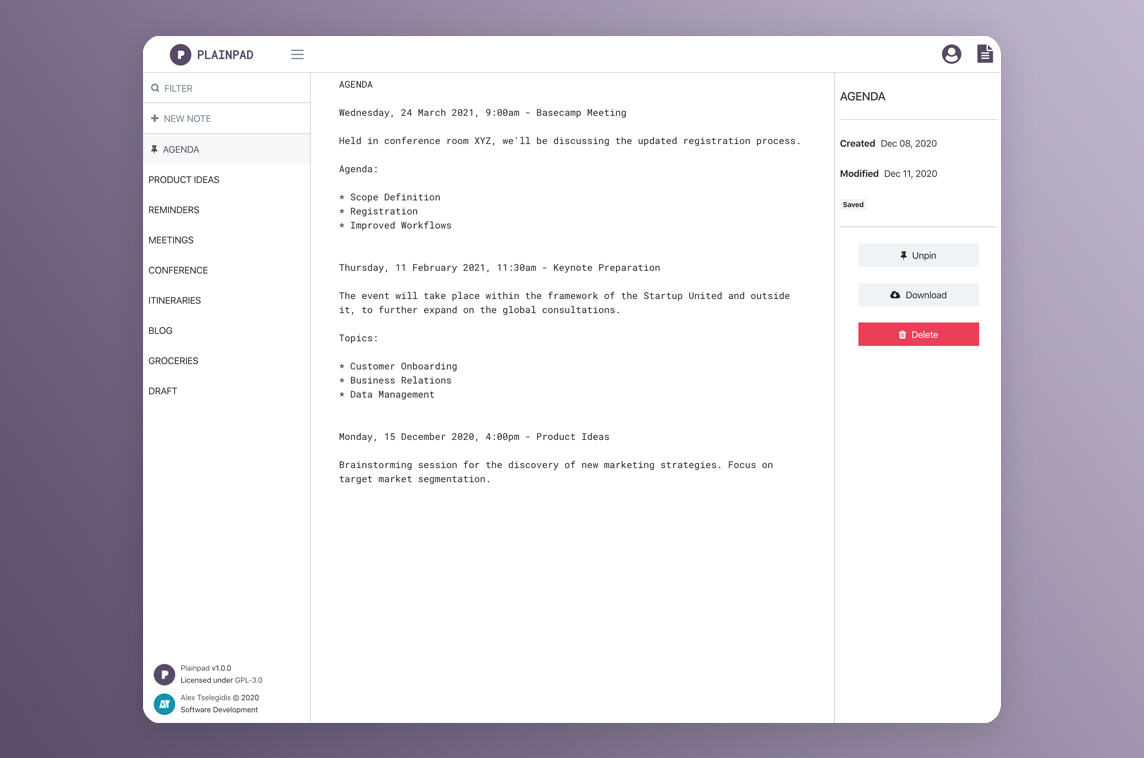Unpin the Agenda note
1144x758 pixels.
[x=918, y=255]
